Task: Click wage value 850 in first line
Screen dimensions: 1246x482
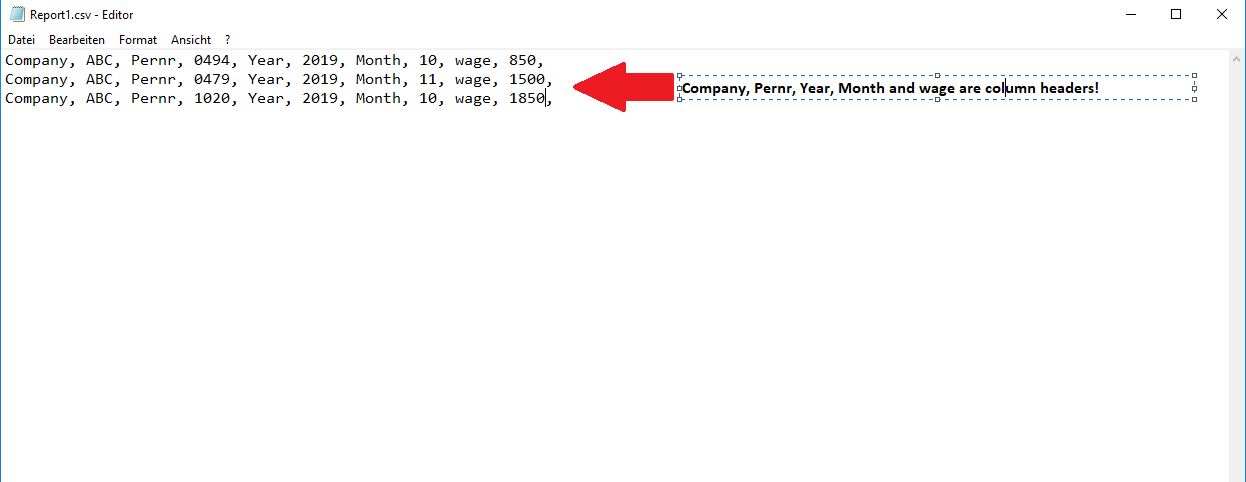Action: (x=522, y=60)
